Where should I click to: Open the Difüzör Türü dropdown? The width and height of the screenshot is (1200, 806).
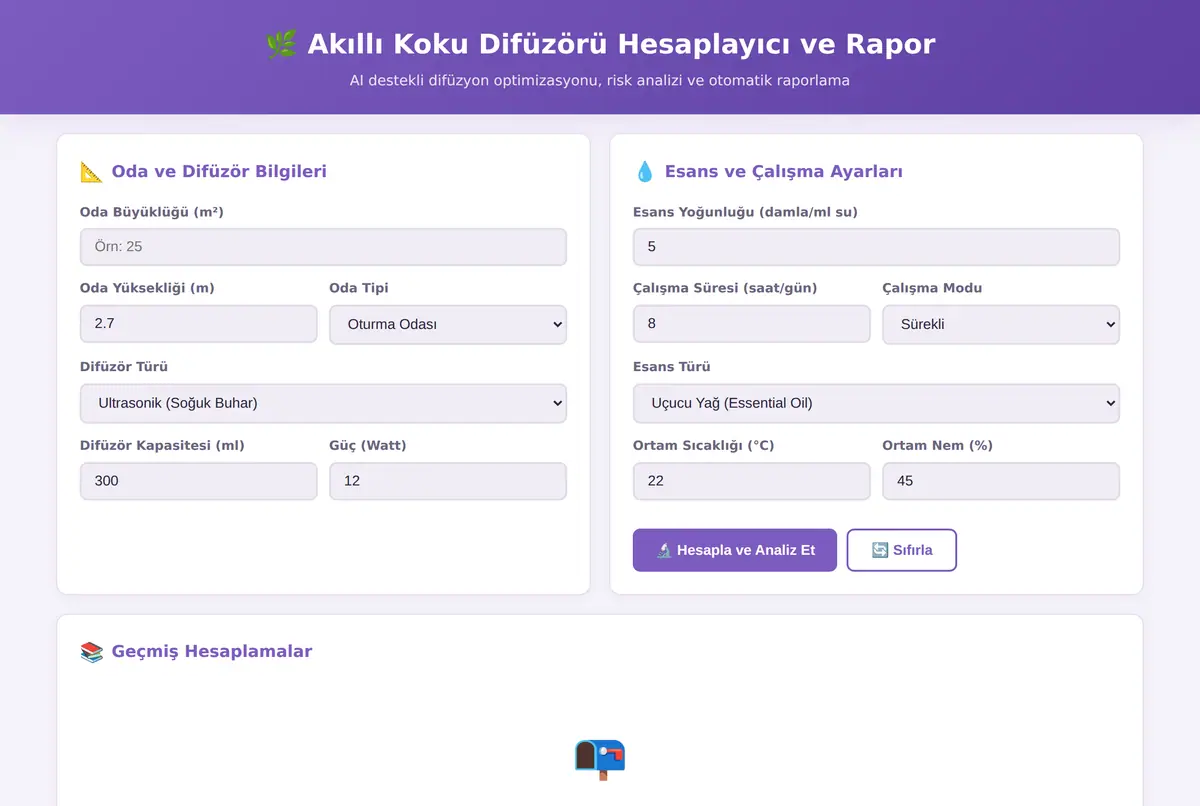(x=323, y=403)
